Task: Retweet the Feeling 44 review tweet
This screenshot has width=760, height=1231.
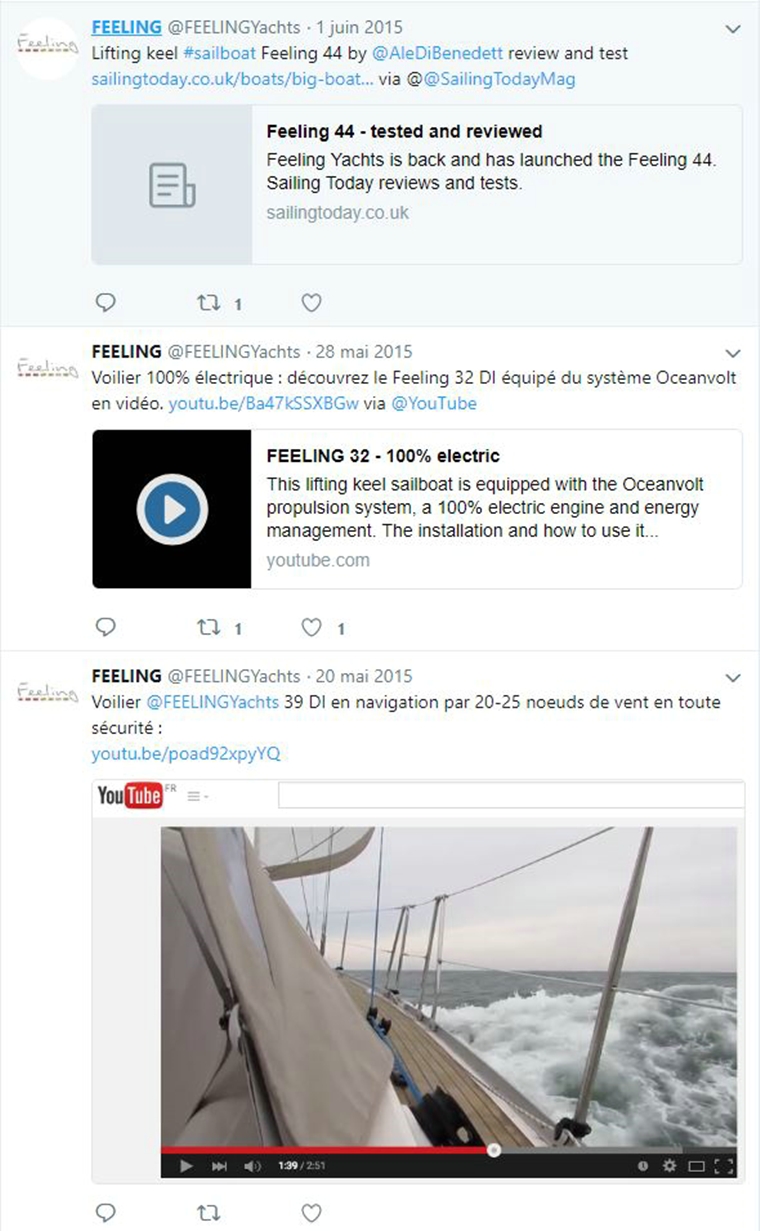Action: point(209,302)
